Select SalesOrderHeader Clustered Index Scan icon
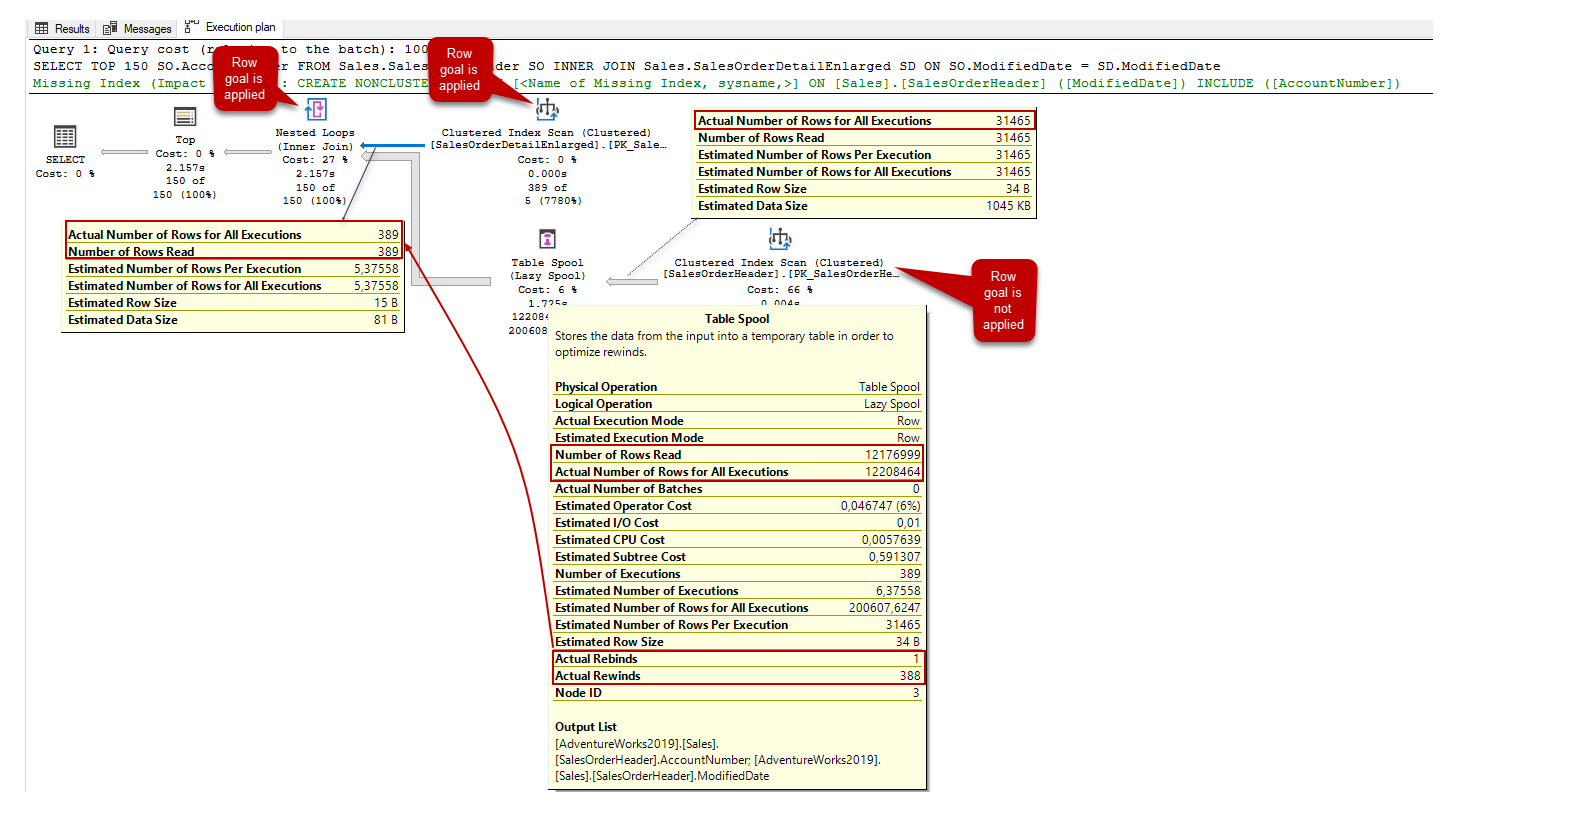Screen dimensions: 1579x824 pos(779,239)
